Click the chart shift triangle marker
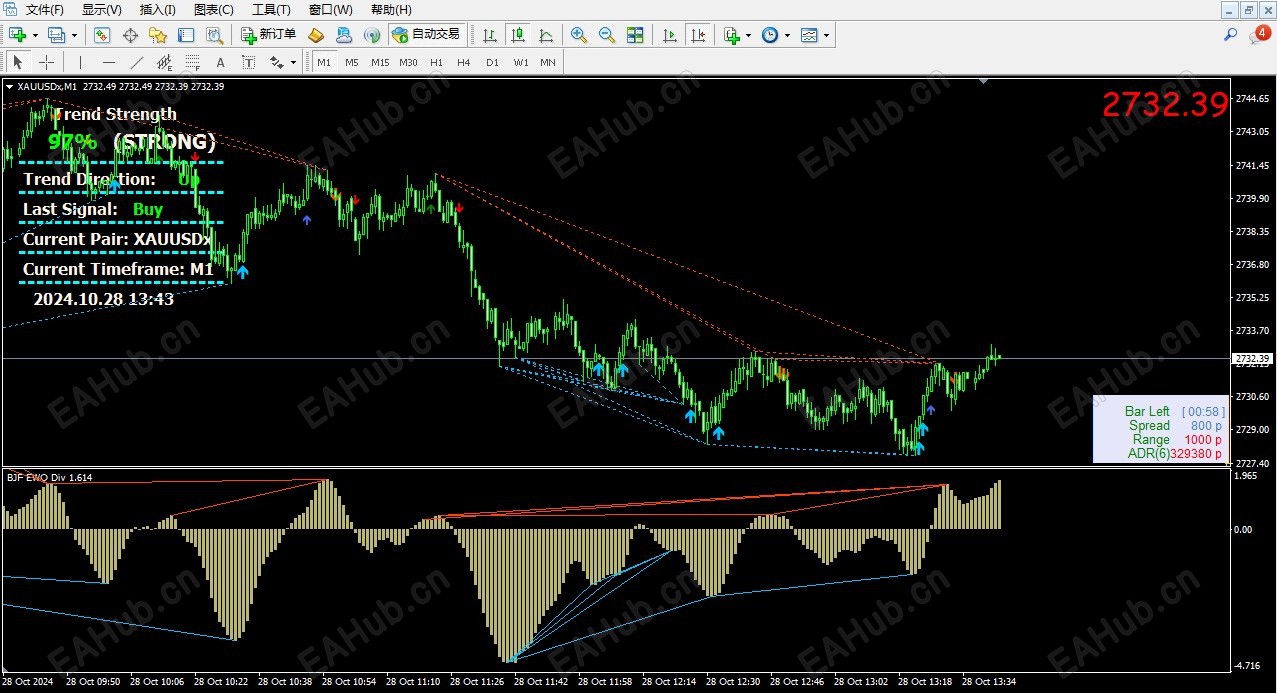This screenshot has width=1277, height=693. 984,81
